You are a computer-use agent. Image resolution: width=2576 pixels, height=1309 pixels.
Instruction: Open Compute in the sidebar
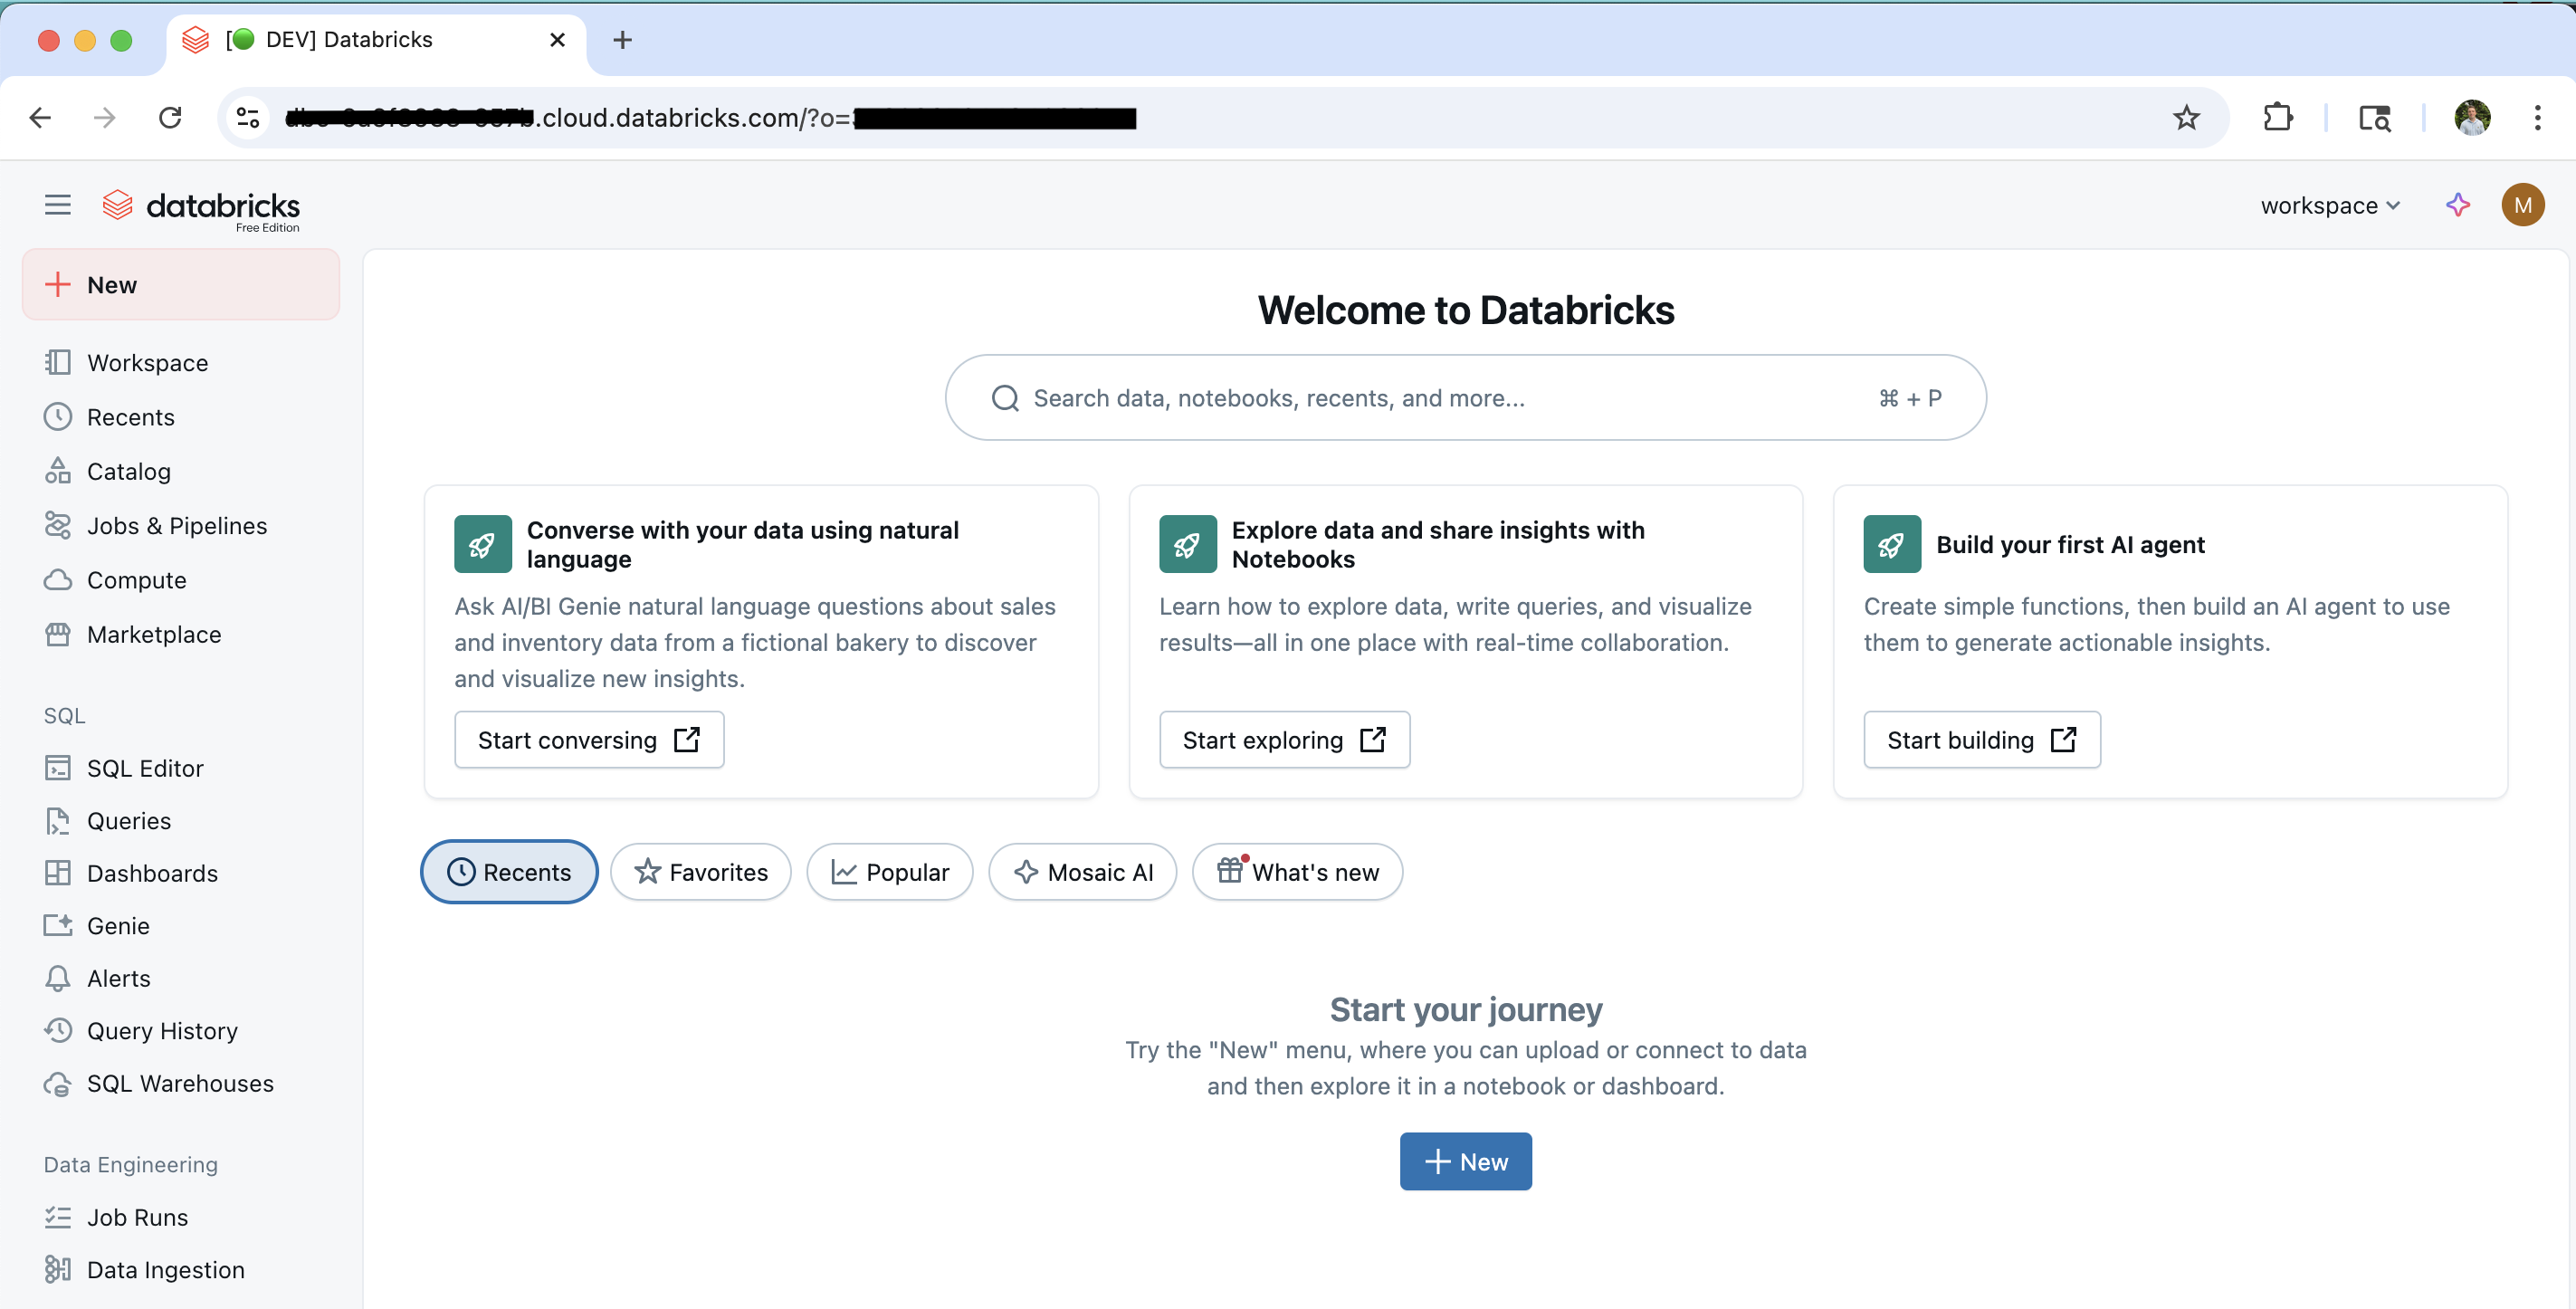(181, 580)
